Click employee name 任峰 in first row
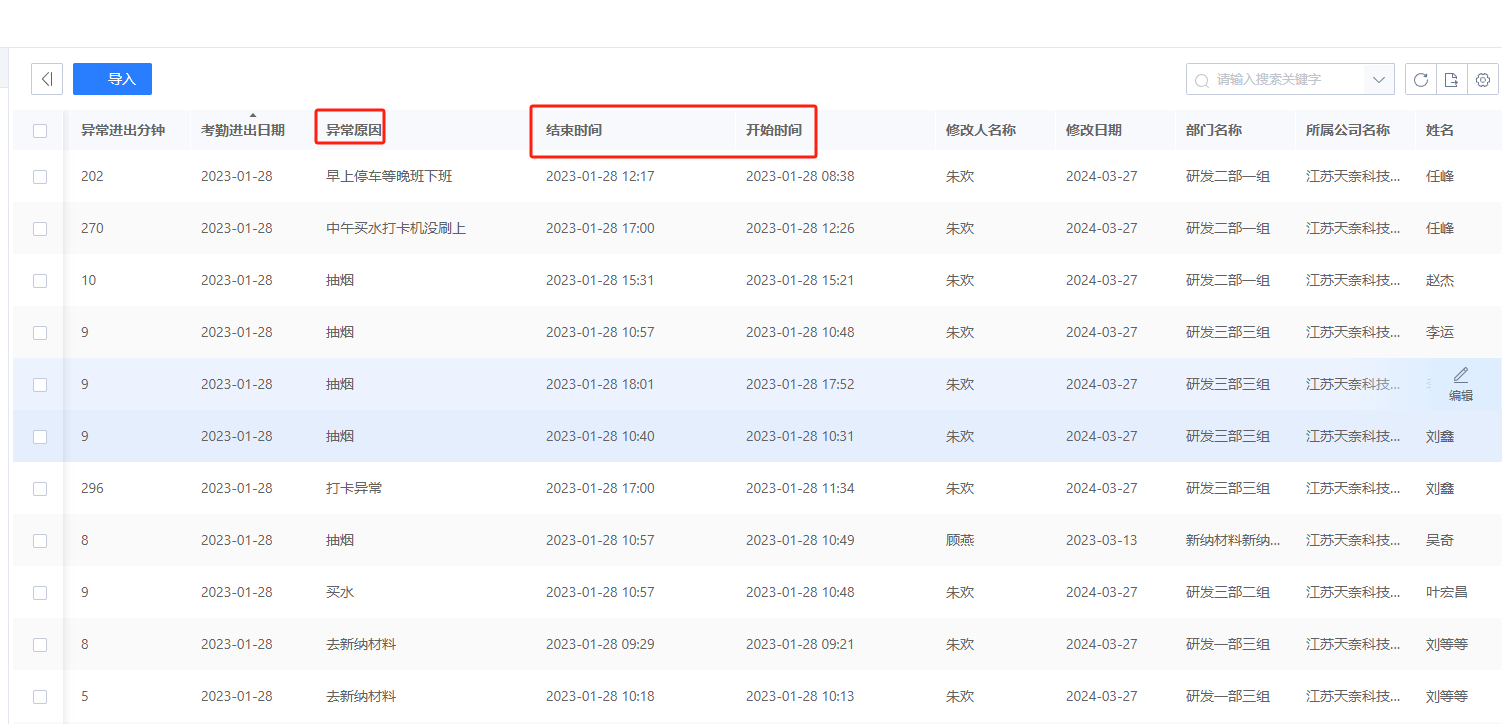The width and height of the screenshot is (1502, 724). coord(1439,176)
